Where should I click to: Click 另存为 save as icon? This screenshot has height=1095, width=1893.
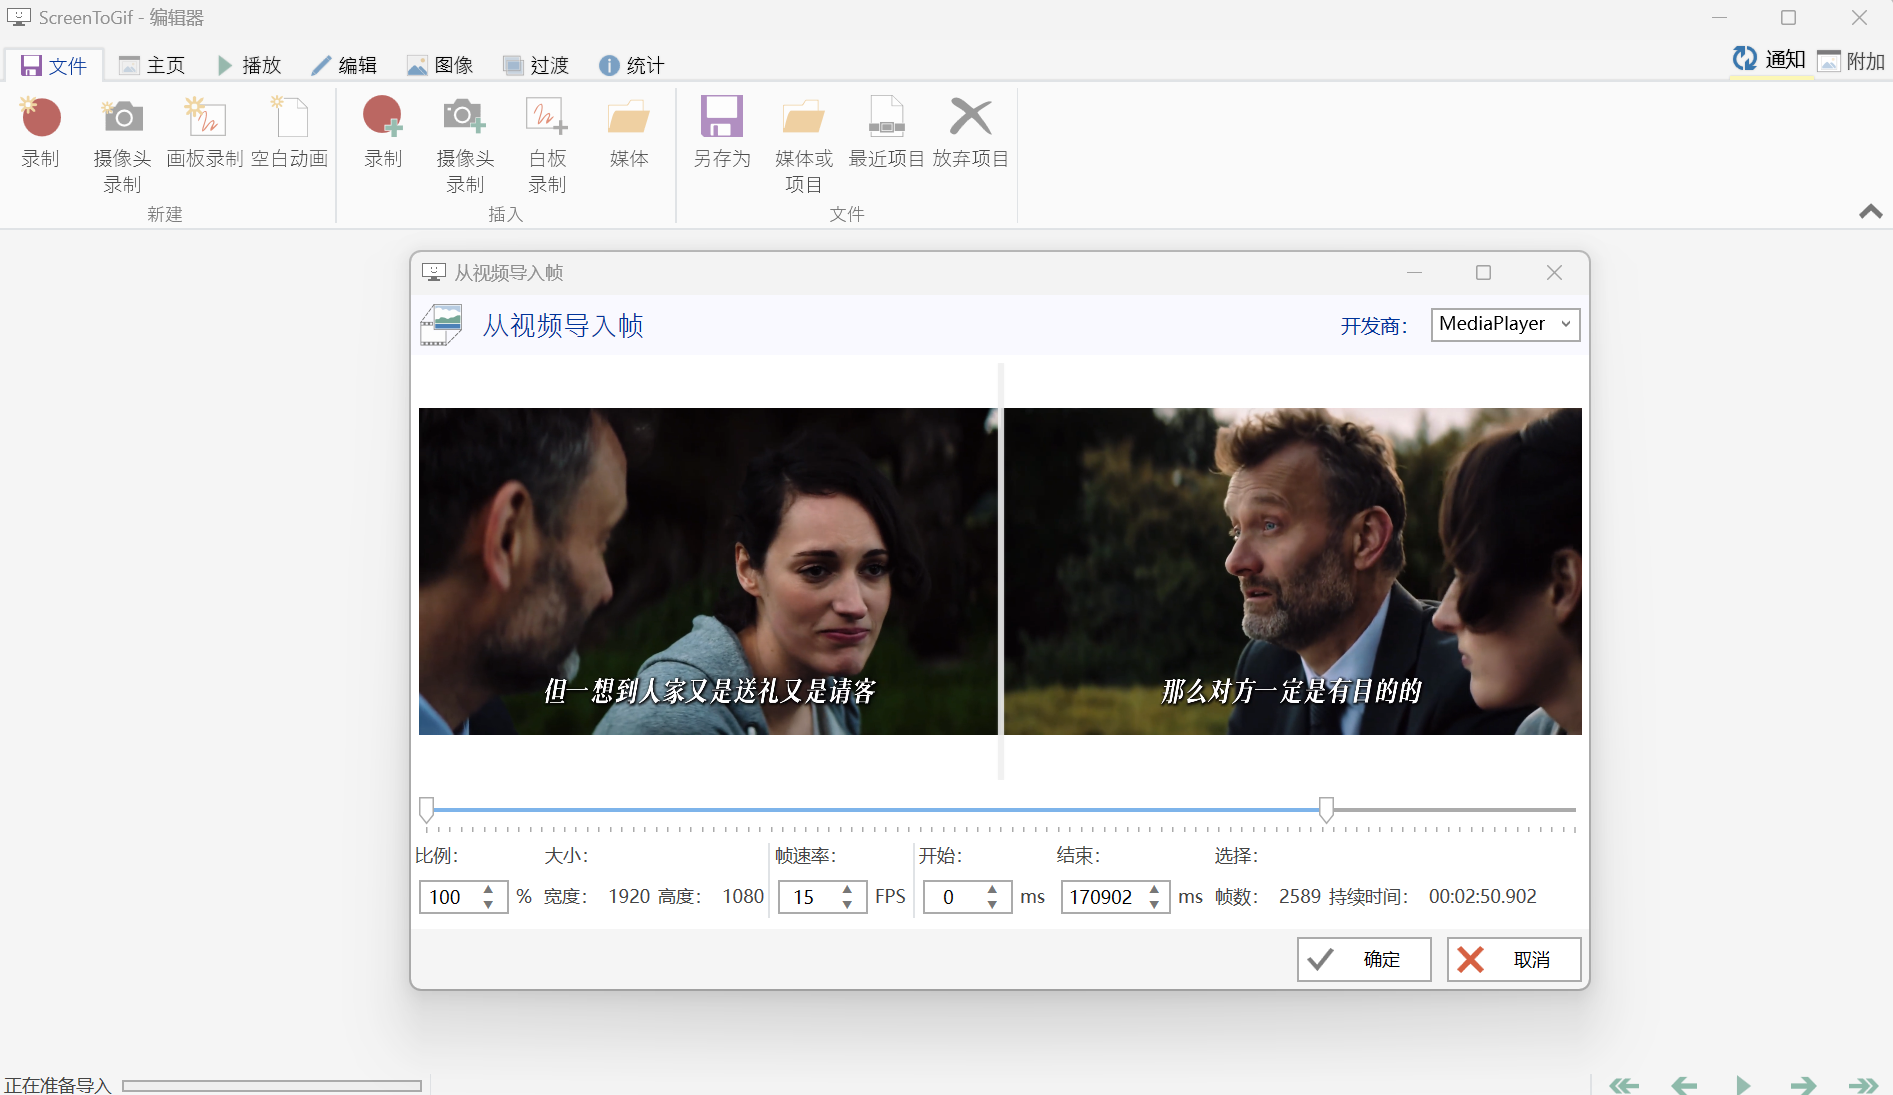click(722, 132)
